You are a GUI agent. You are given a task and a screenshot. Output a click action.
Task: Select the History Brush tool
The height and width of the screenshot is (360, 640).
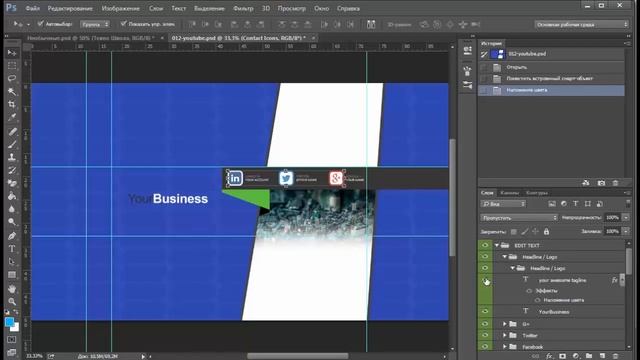[x=12, y=170]
